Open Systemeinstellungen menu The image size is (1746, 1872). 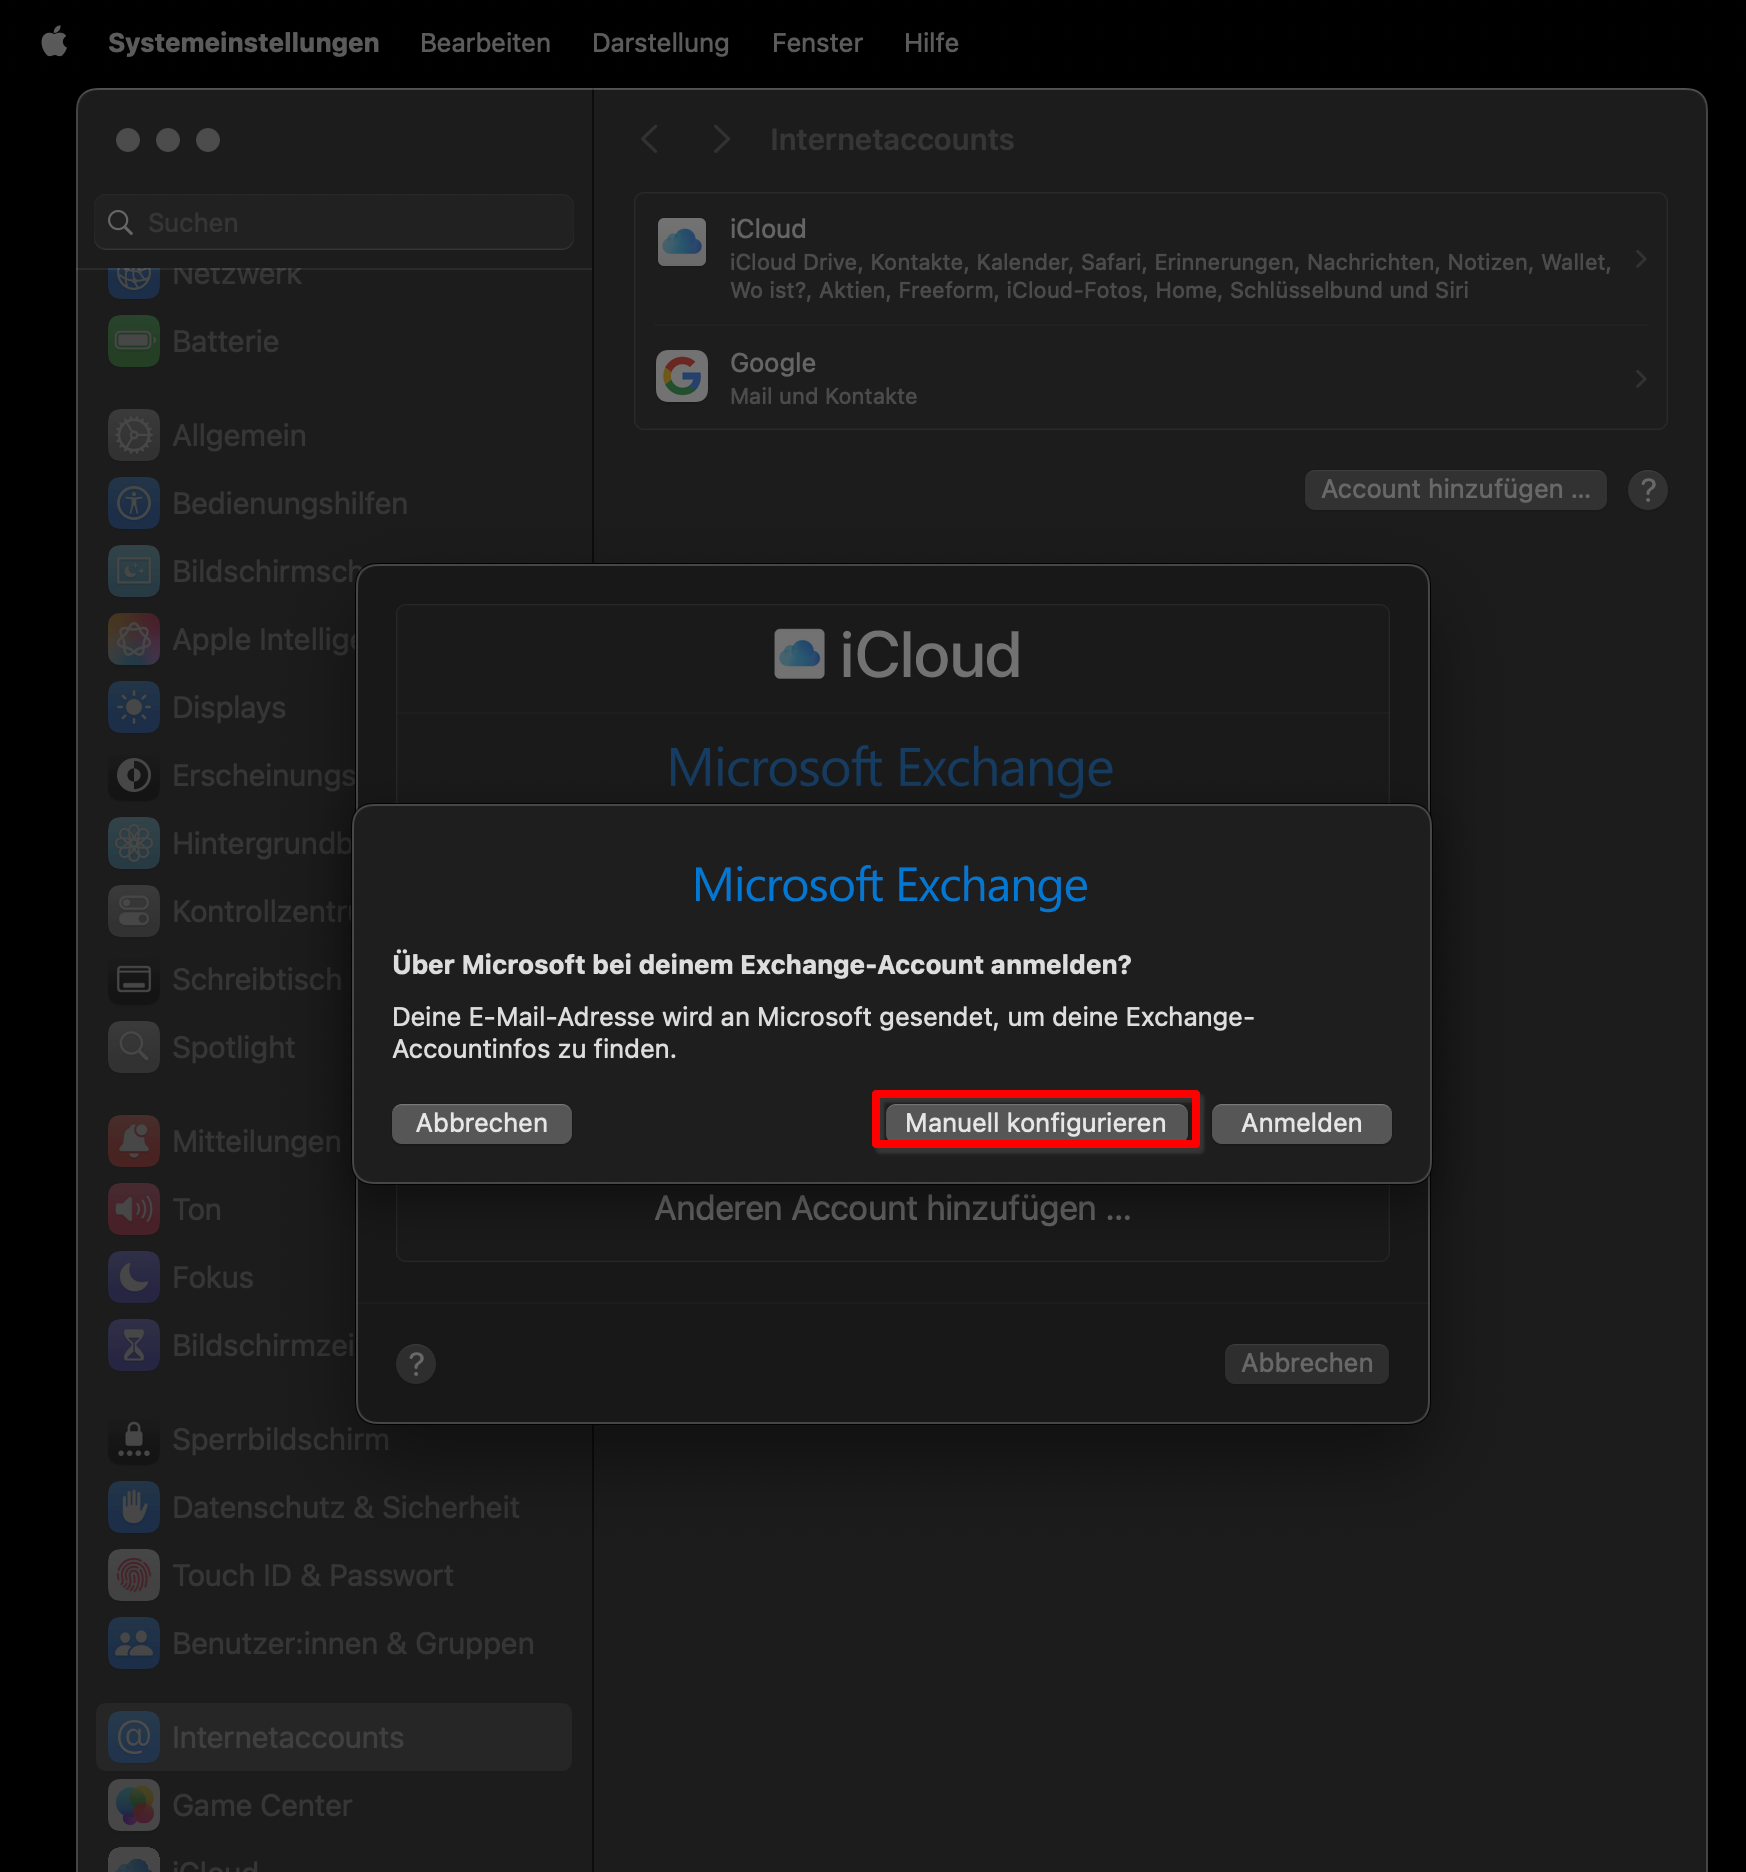click(x=243, y=42)
